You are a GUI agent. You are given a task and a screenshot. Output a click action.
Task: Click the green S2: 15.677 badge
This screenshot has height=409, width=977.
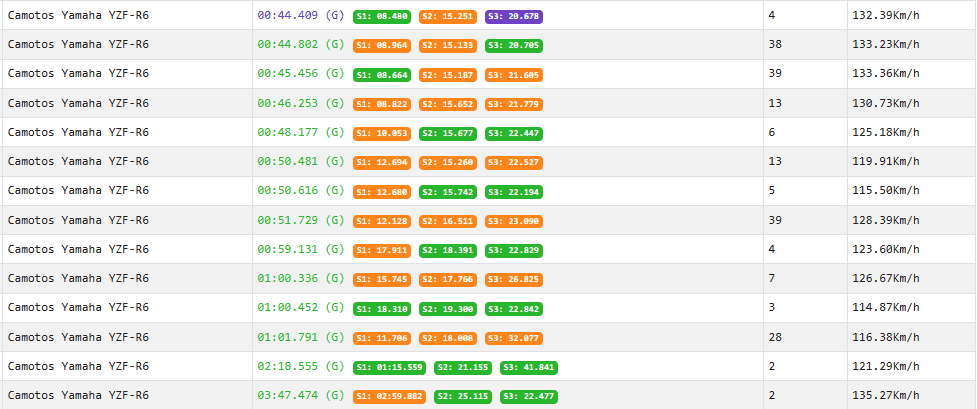click(448, 133)
